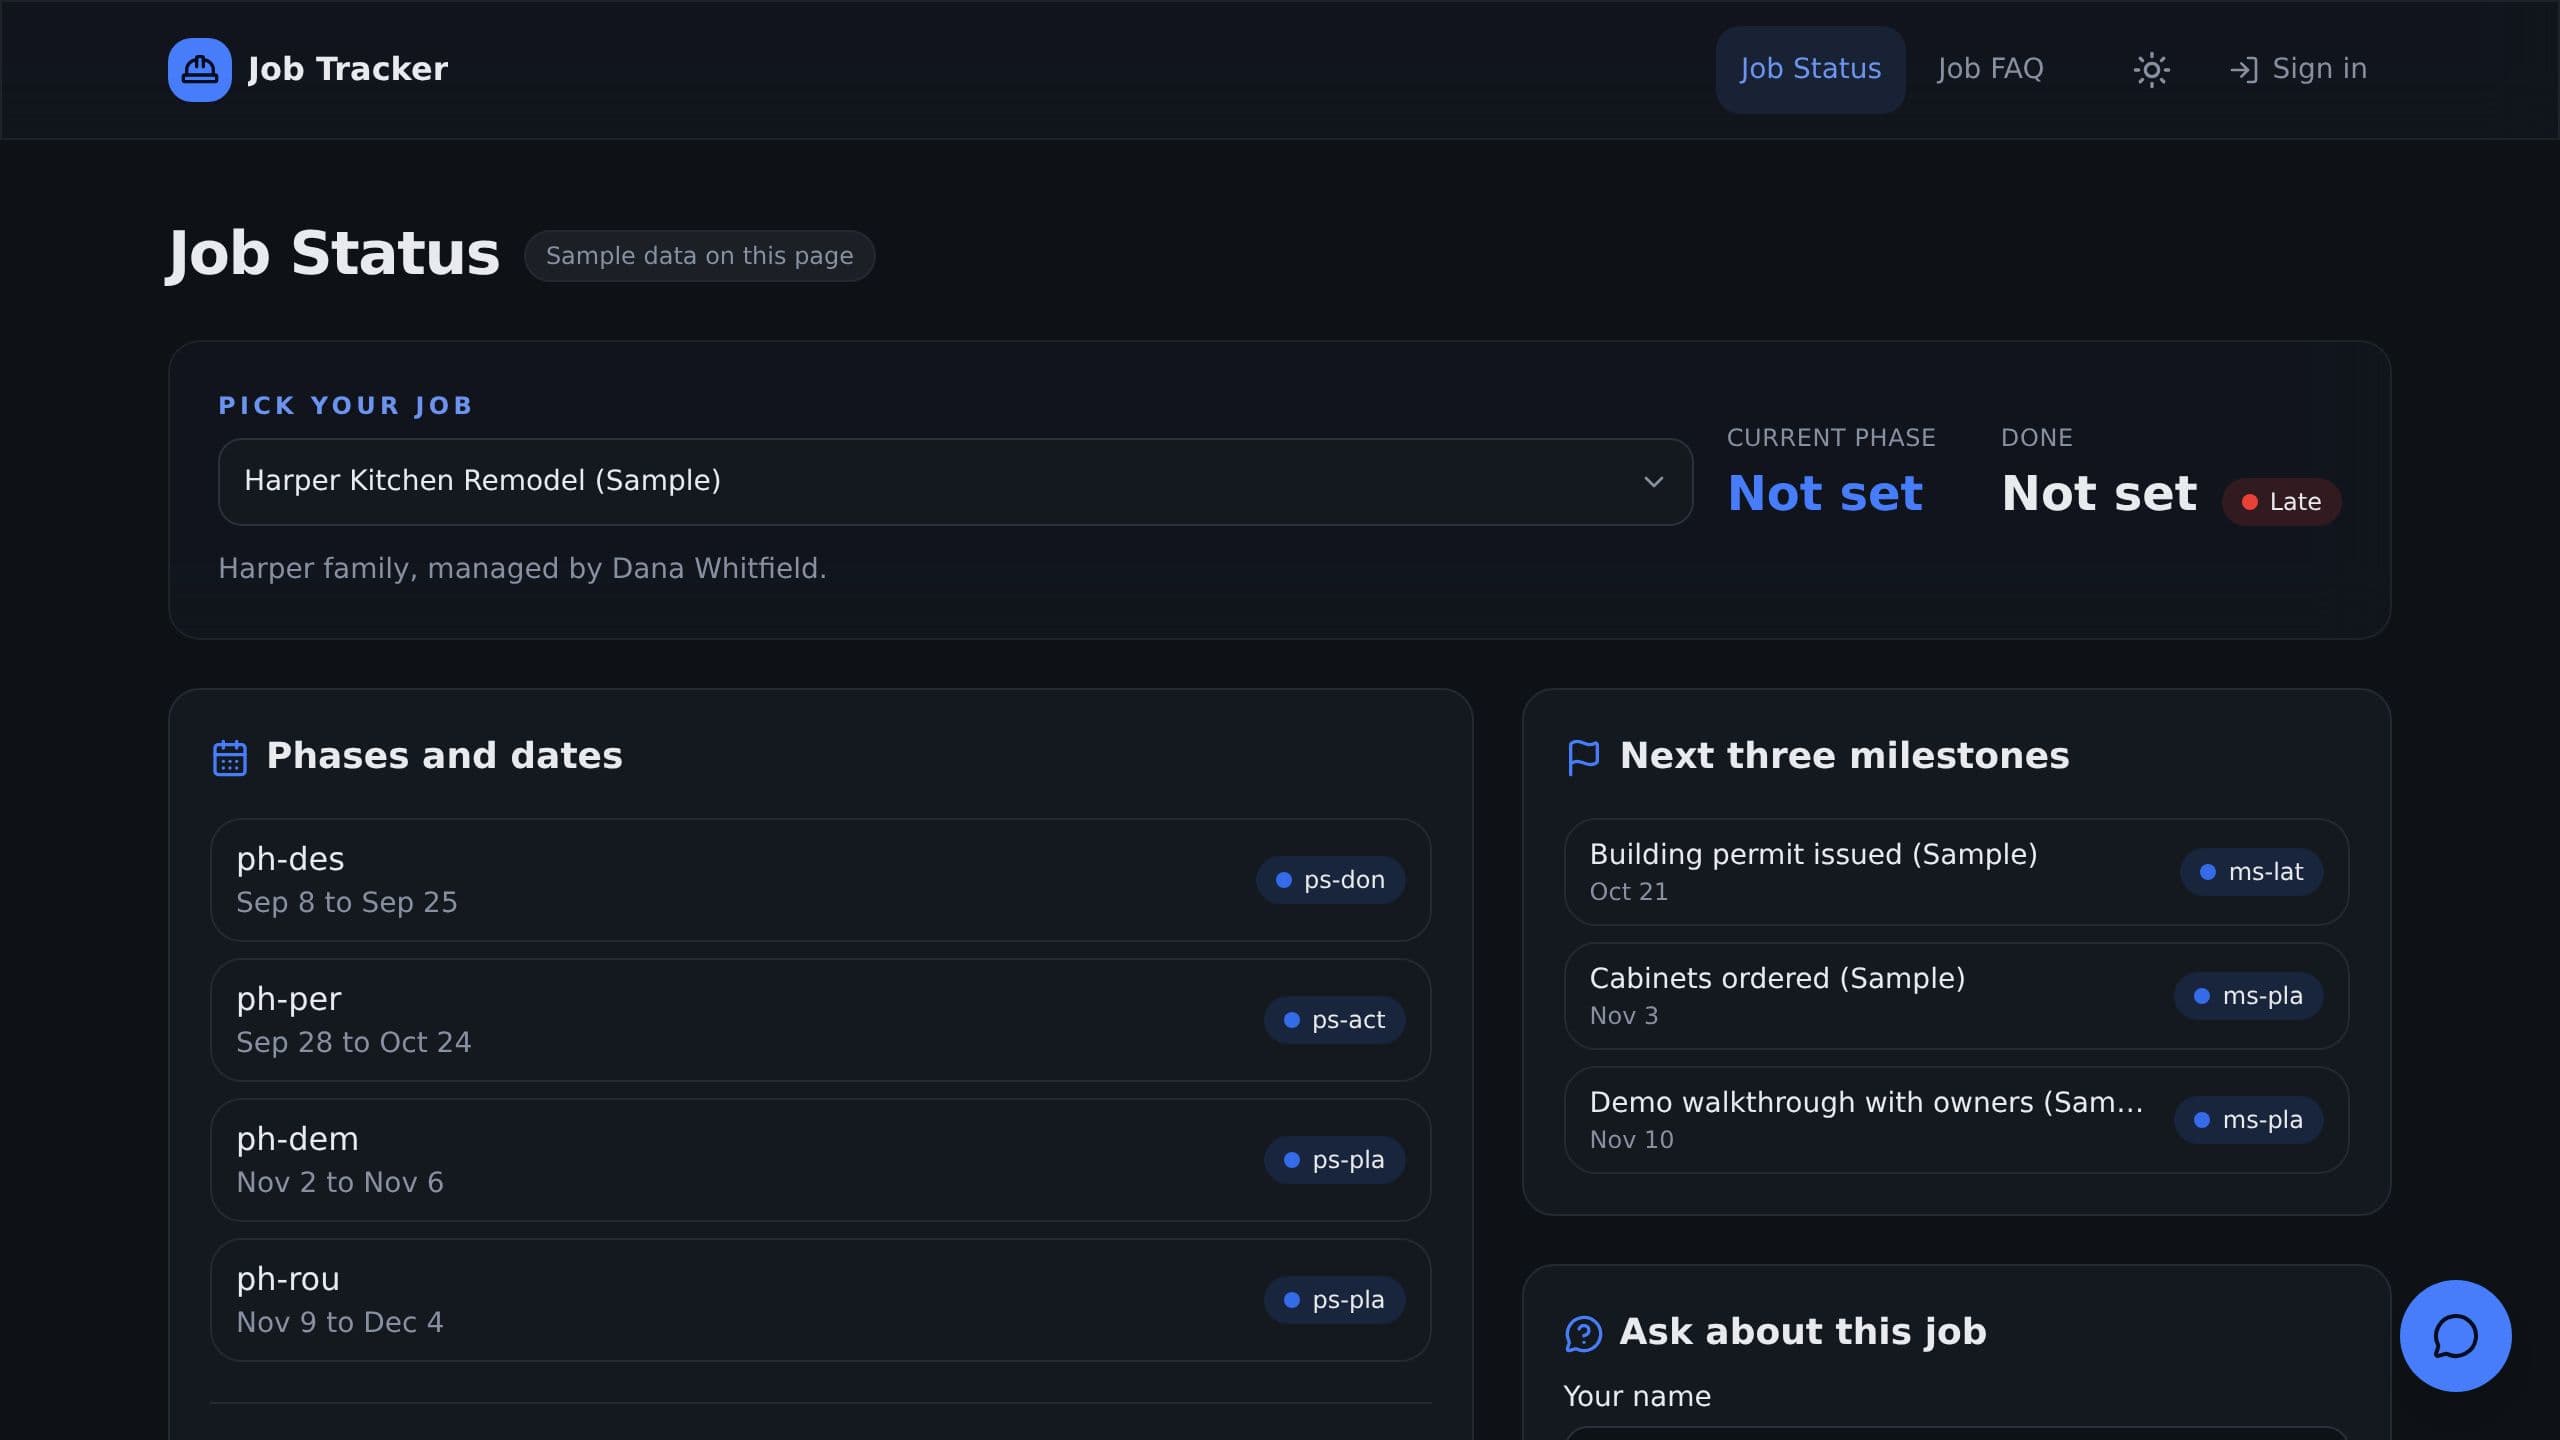Click the ms-pla badge for Cabinets ordered
The image size is (2560, 1440).
(2248, 996)
